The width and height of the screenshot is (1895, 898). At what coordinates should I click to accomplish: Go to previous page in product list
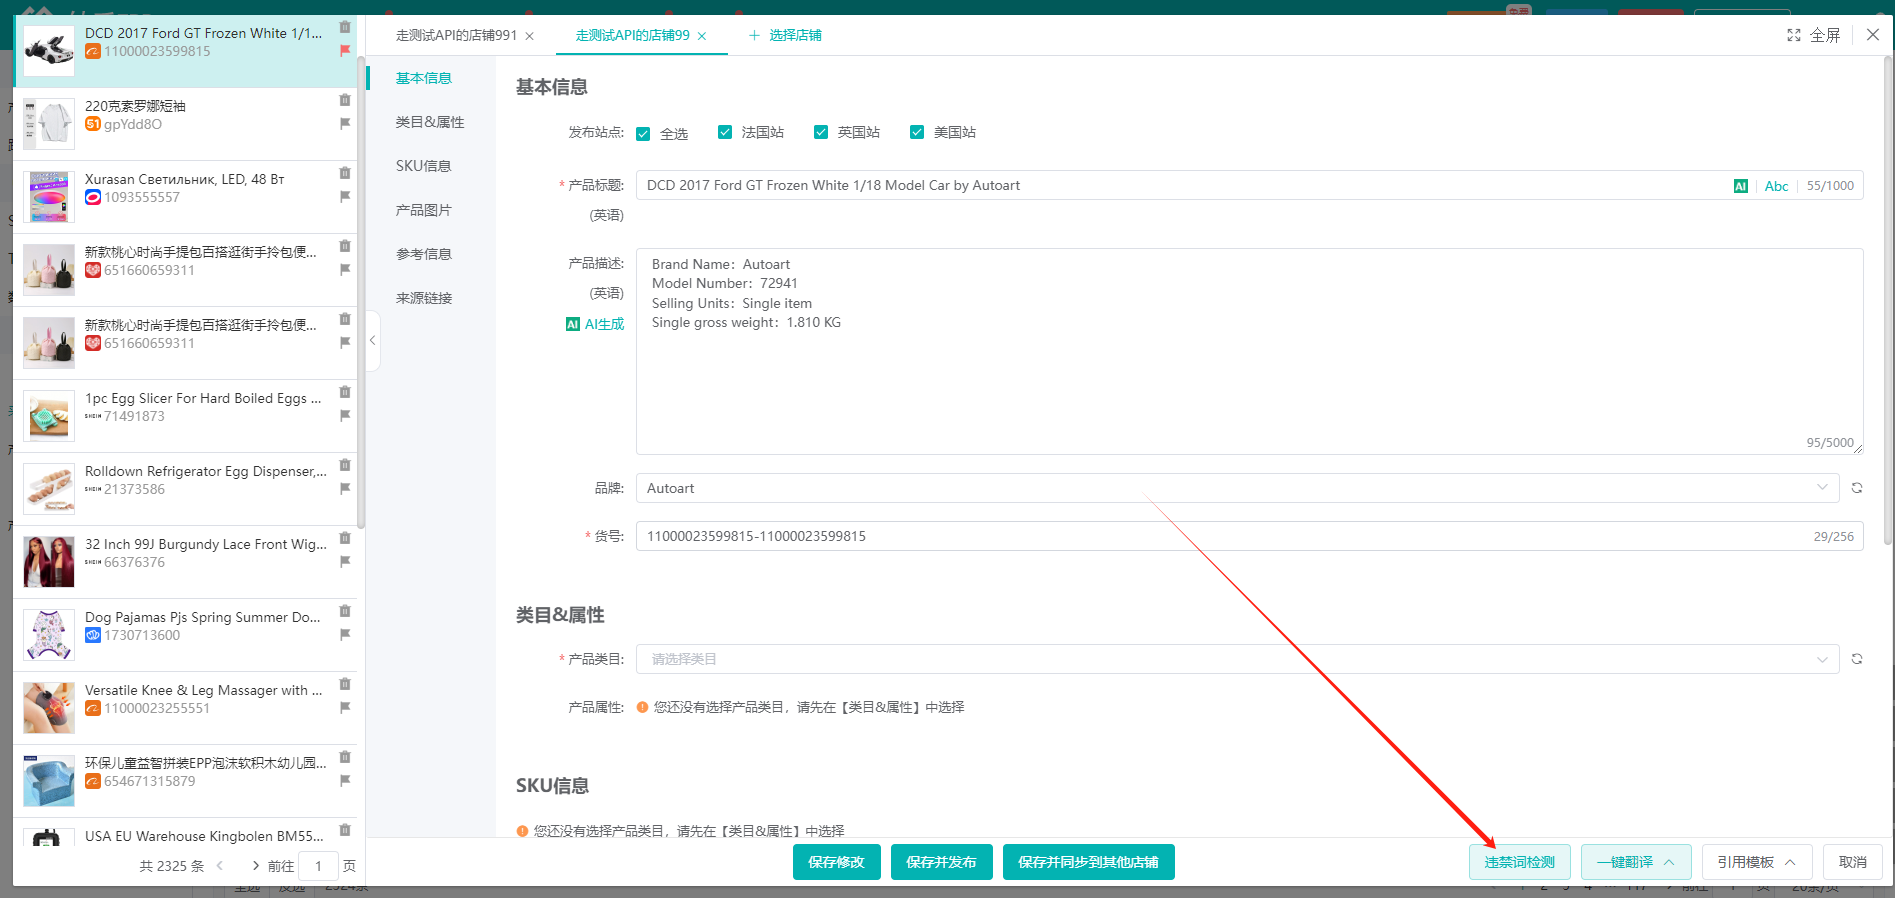(x=220, y=866)
